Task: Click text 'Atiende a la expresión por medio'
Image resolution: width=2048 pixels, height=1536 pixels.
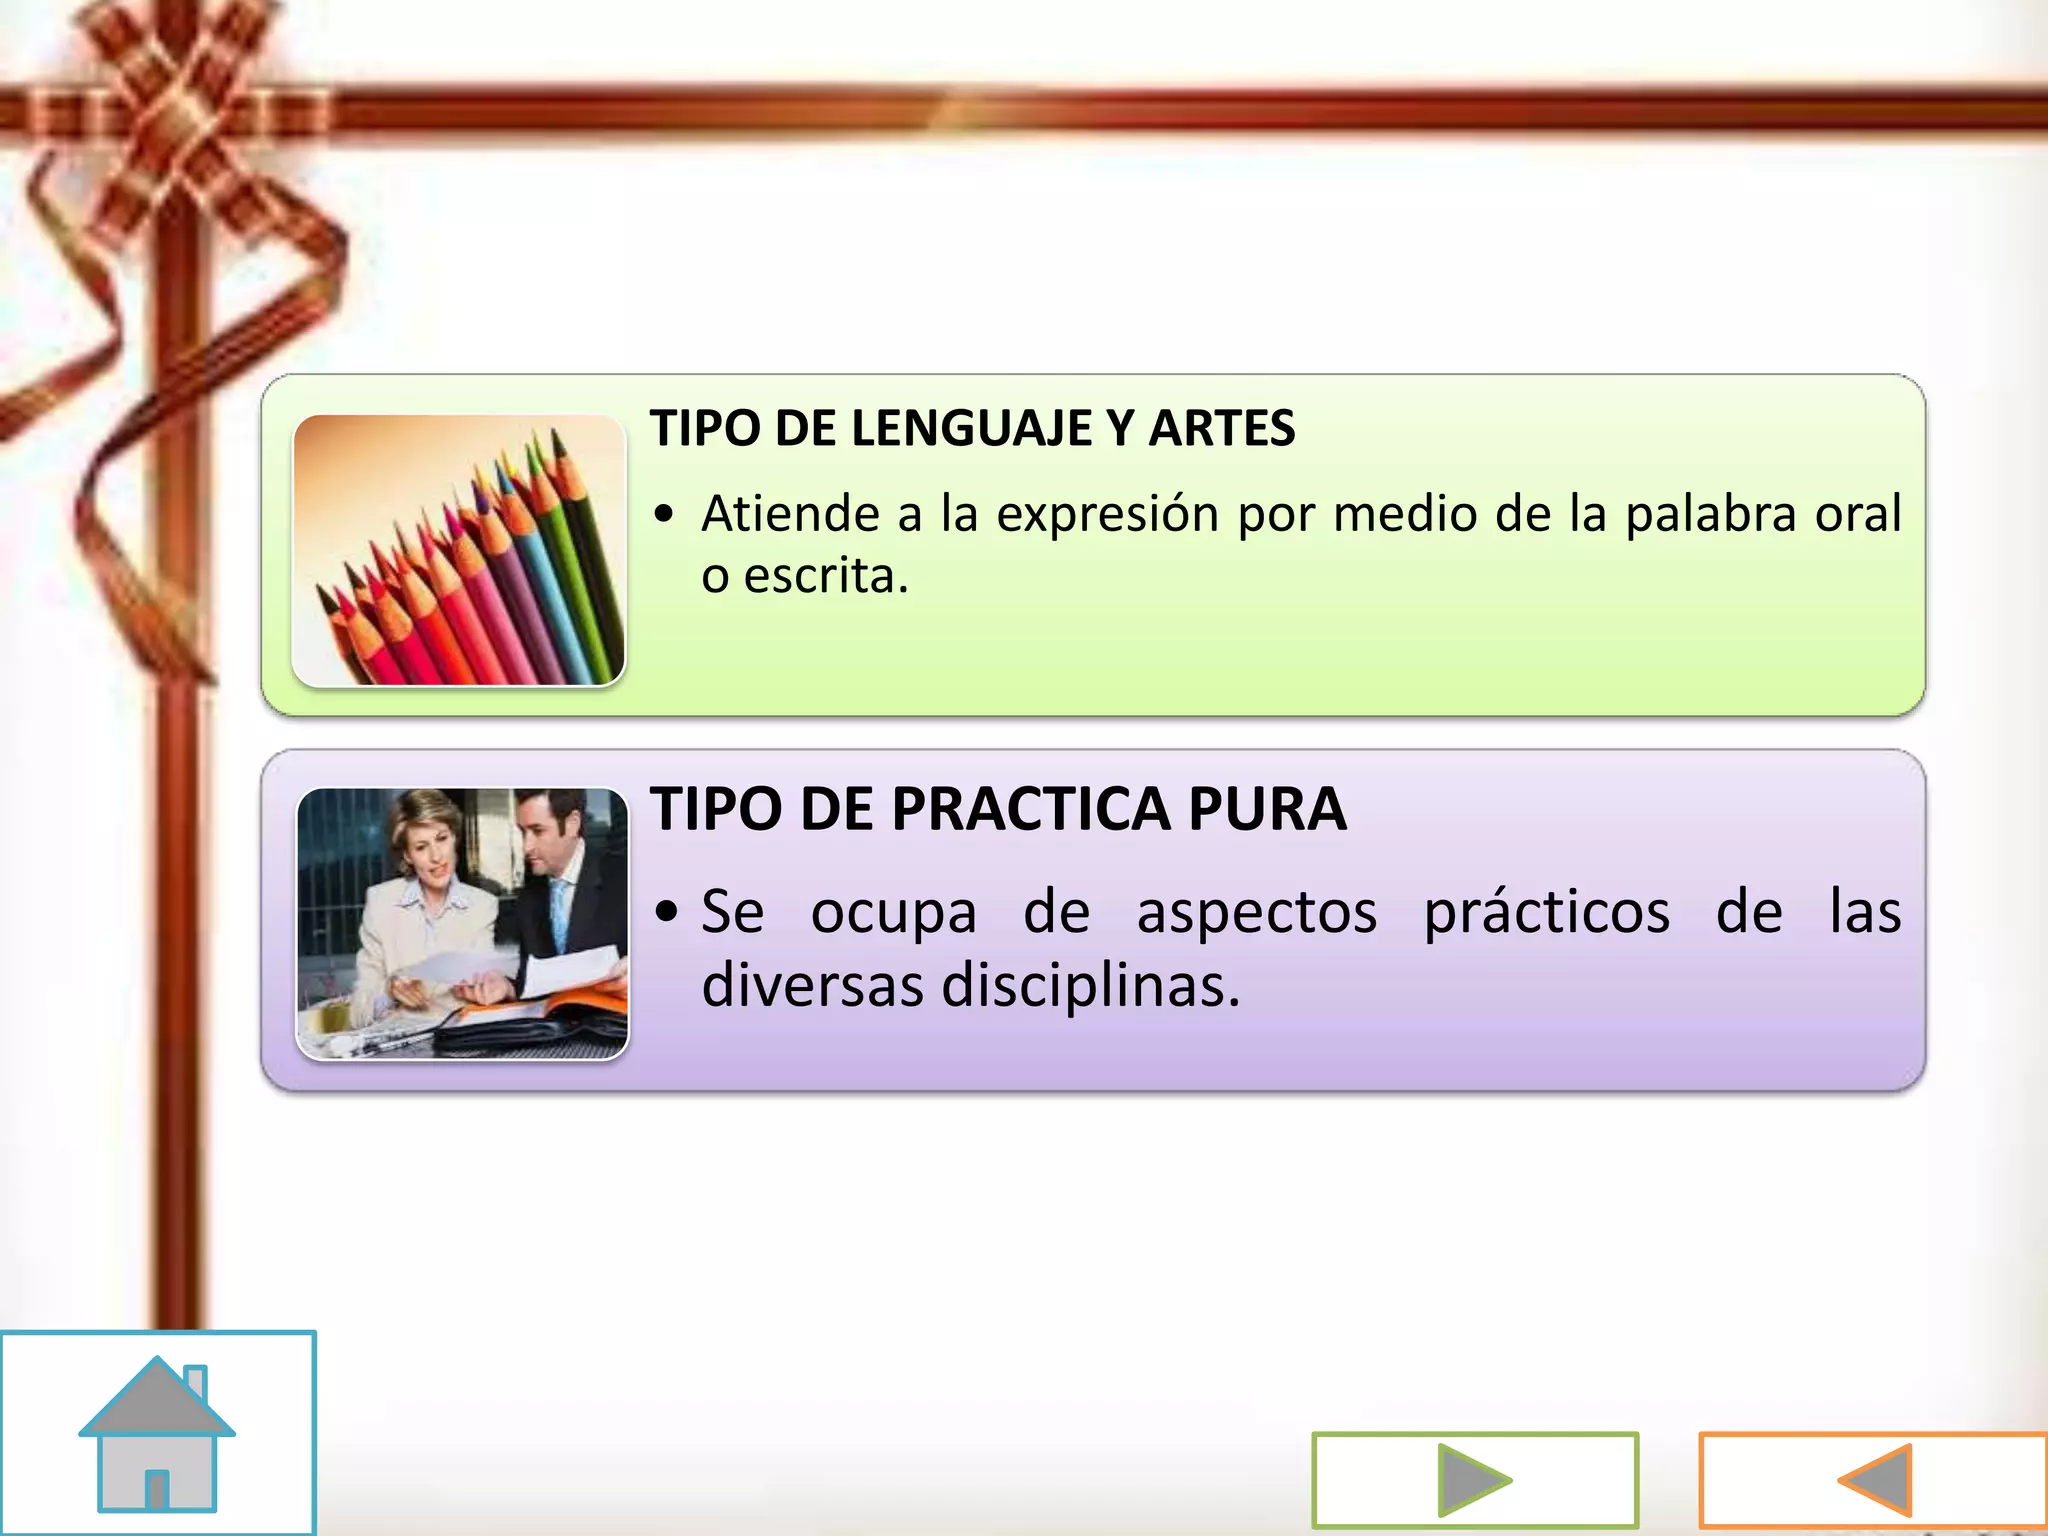Action: 1089,514
